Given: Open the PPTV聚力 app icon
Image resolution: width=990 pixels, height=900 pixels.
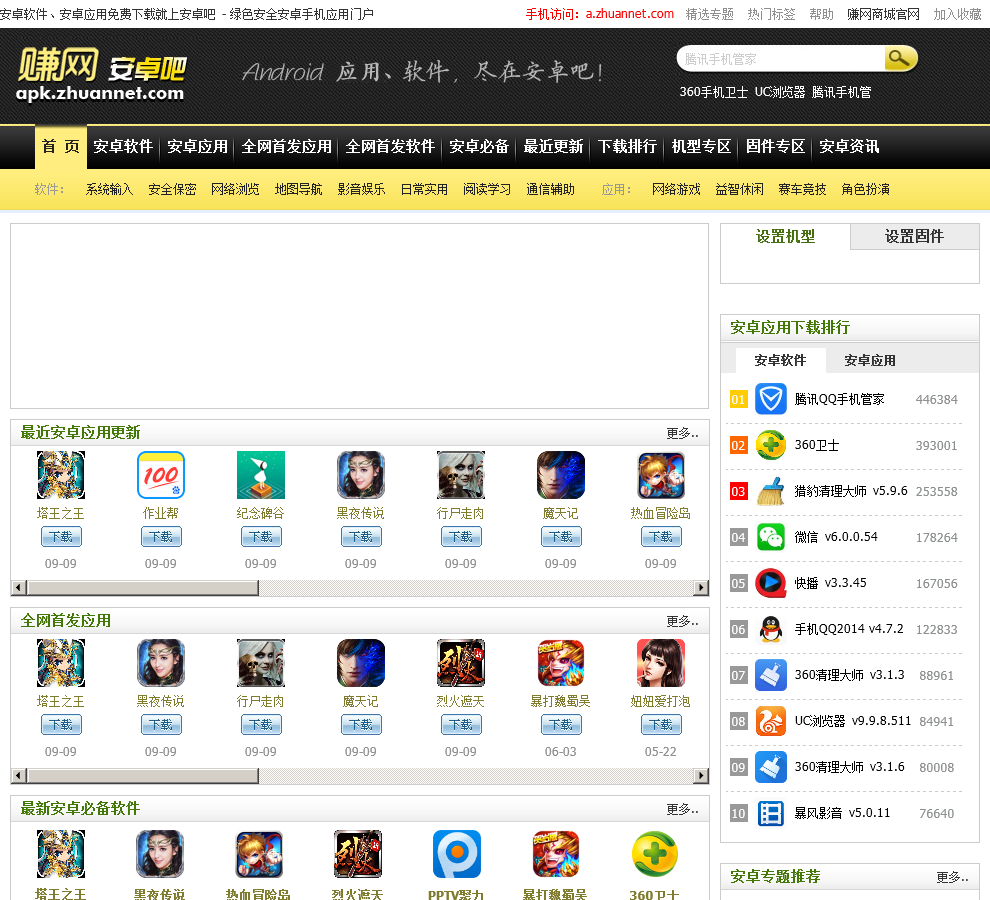Looking at the screenshot, I should pyautogui.click(x=457, y=854).
